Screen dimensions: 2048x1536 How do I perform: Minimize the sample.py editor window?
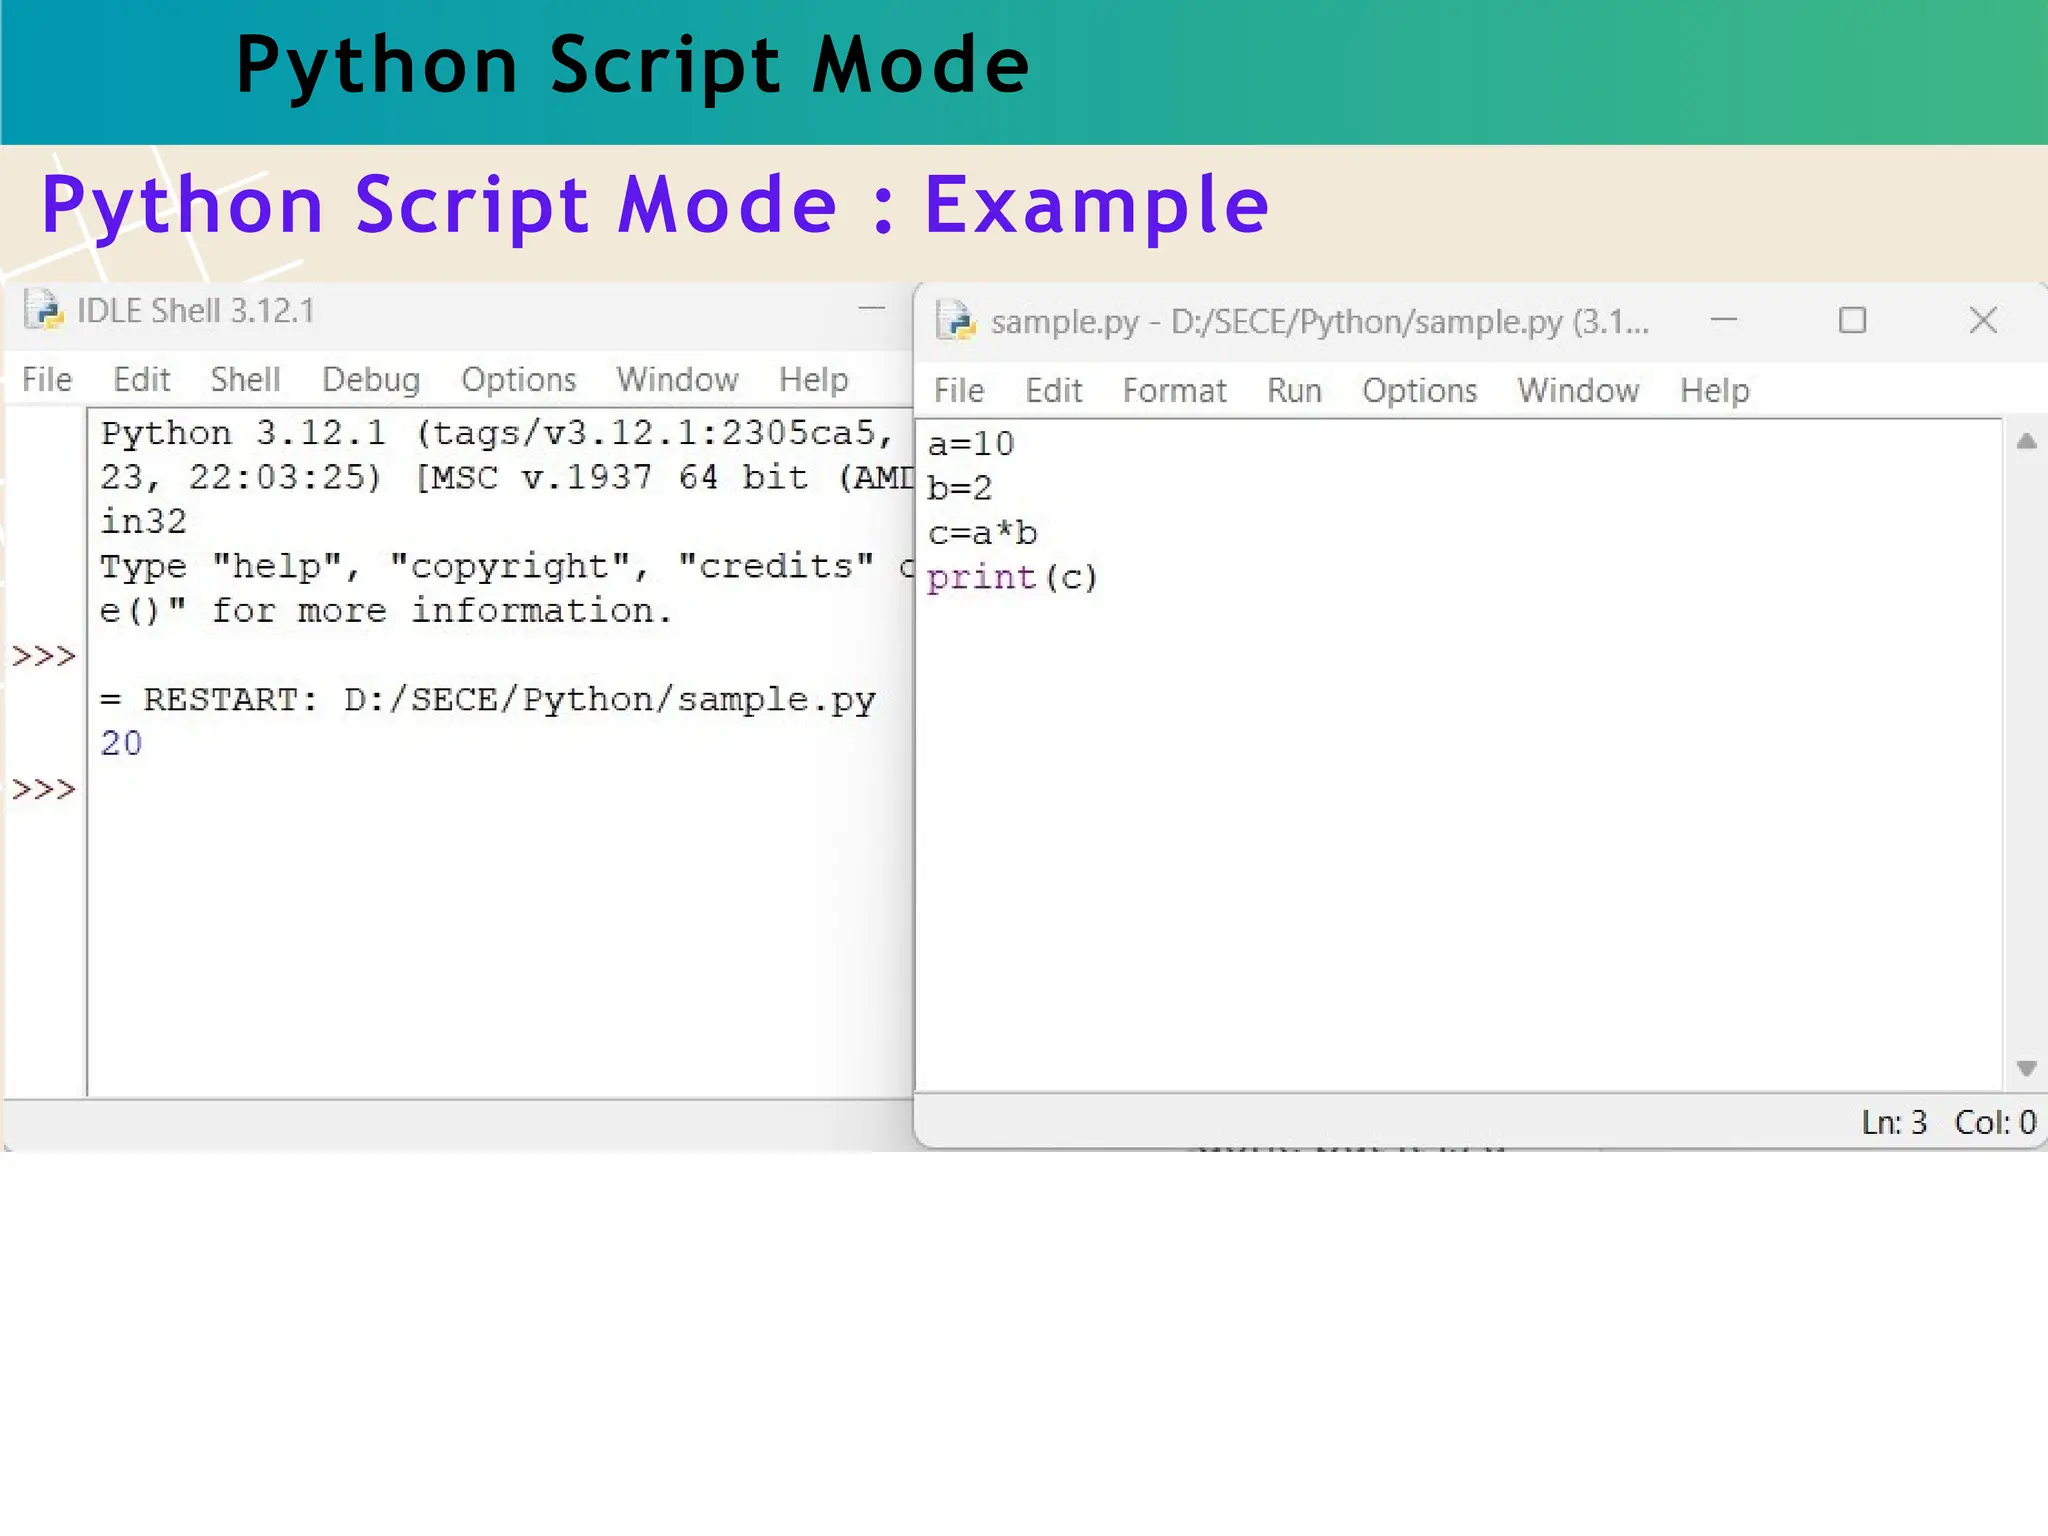pos(1724,320)
